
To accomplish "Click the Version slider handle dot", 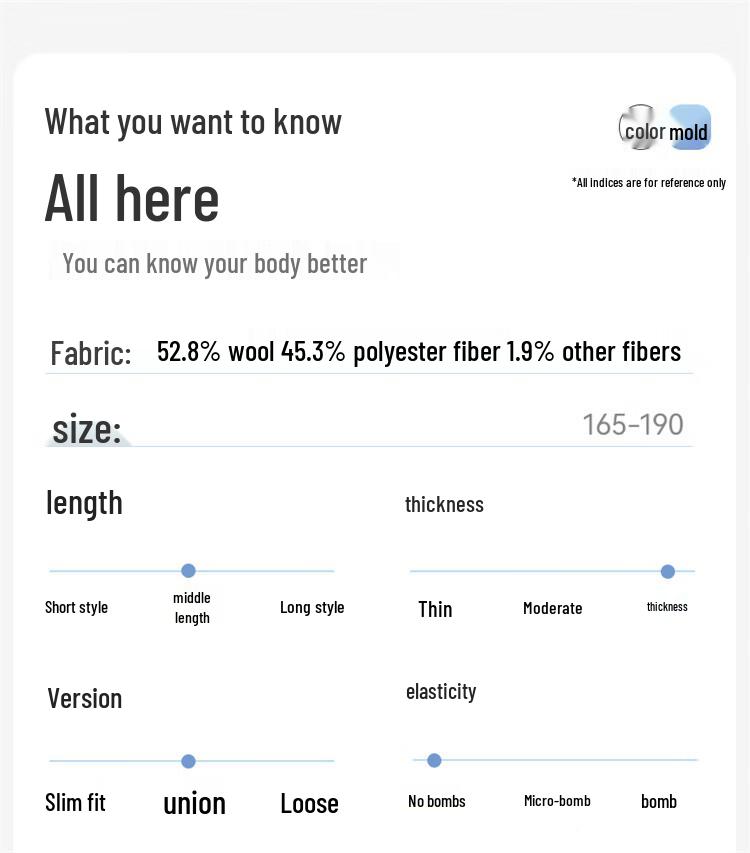I will (188, 762).
